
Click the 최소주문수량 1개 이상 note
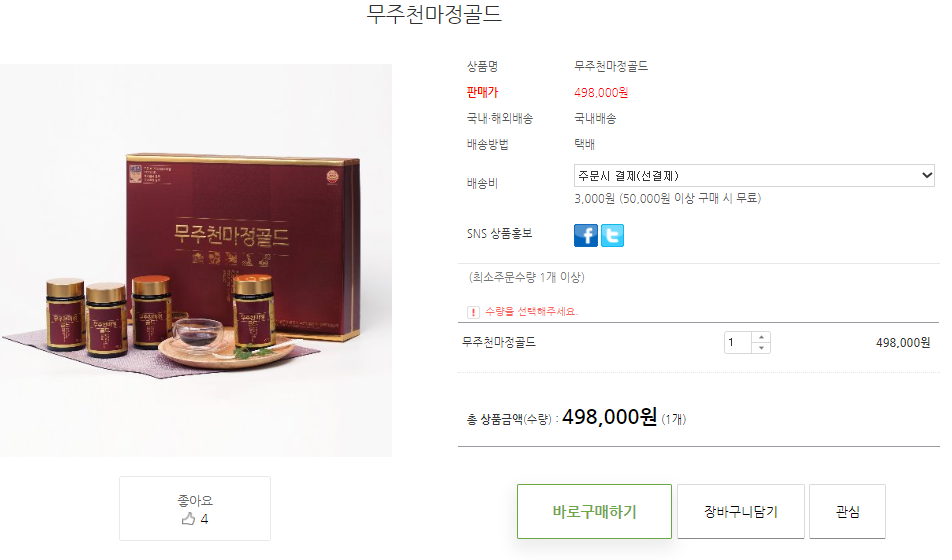tap(526, 277)
